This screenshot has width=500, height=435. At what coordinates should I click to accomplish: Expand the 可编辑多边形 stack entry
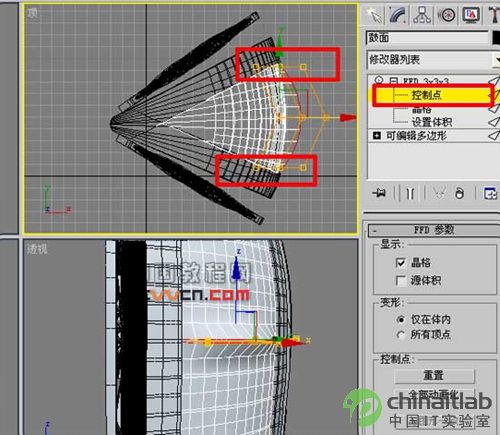point(377,136)
